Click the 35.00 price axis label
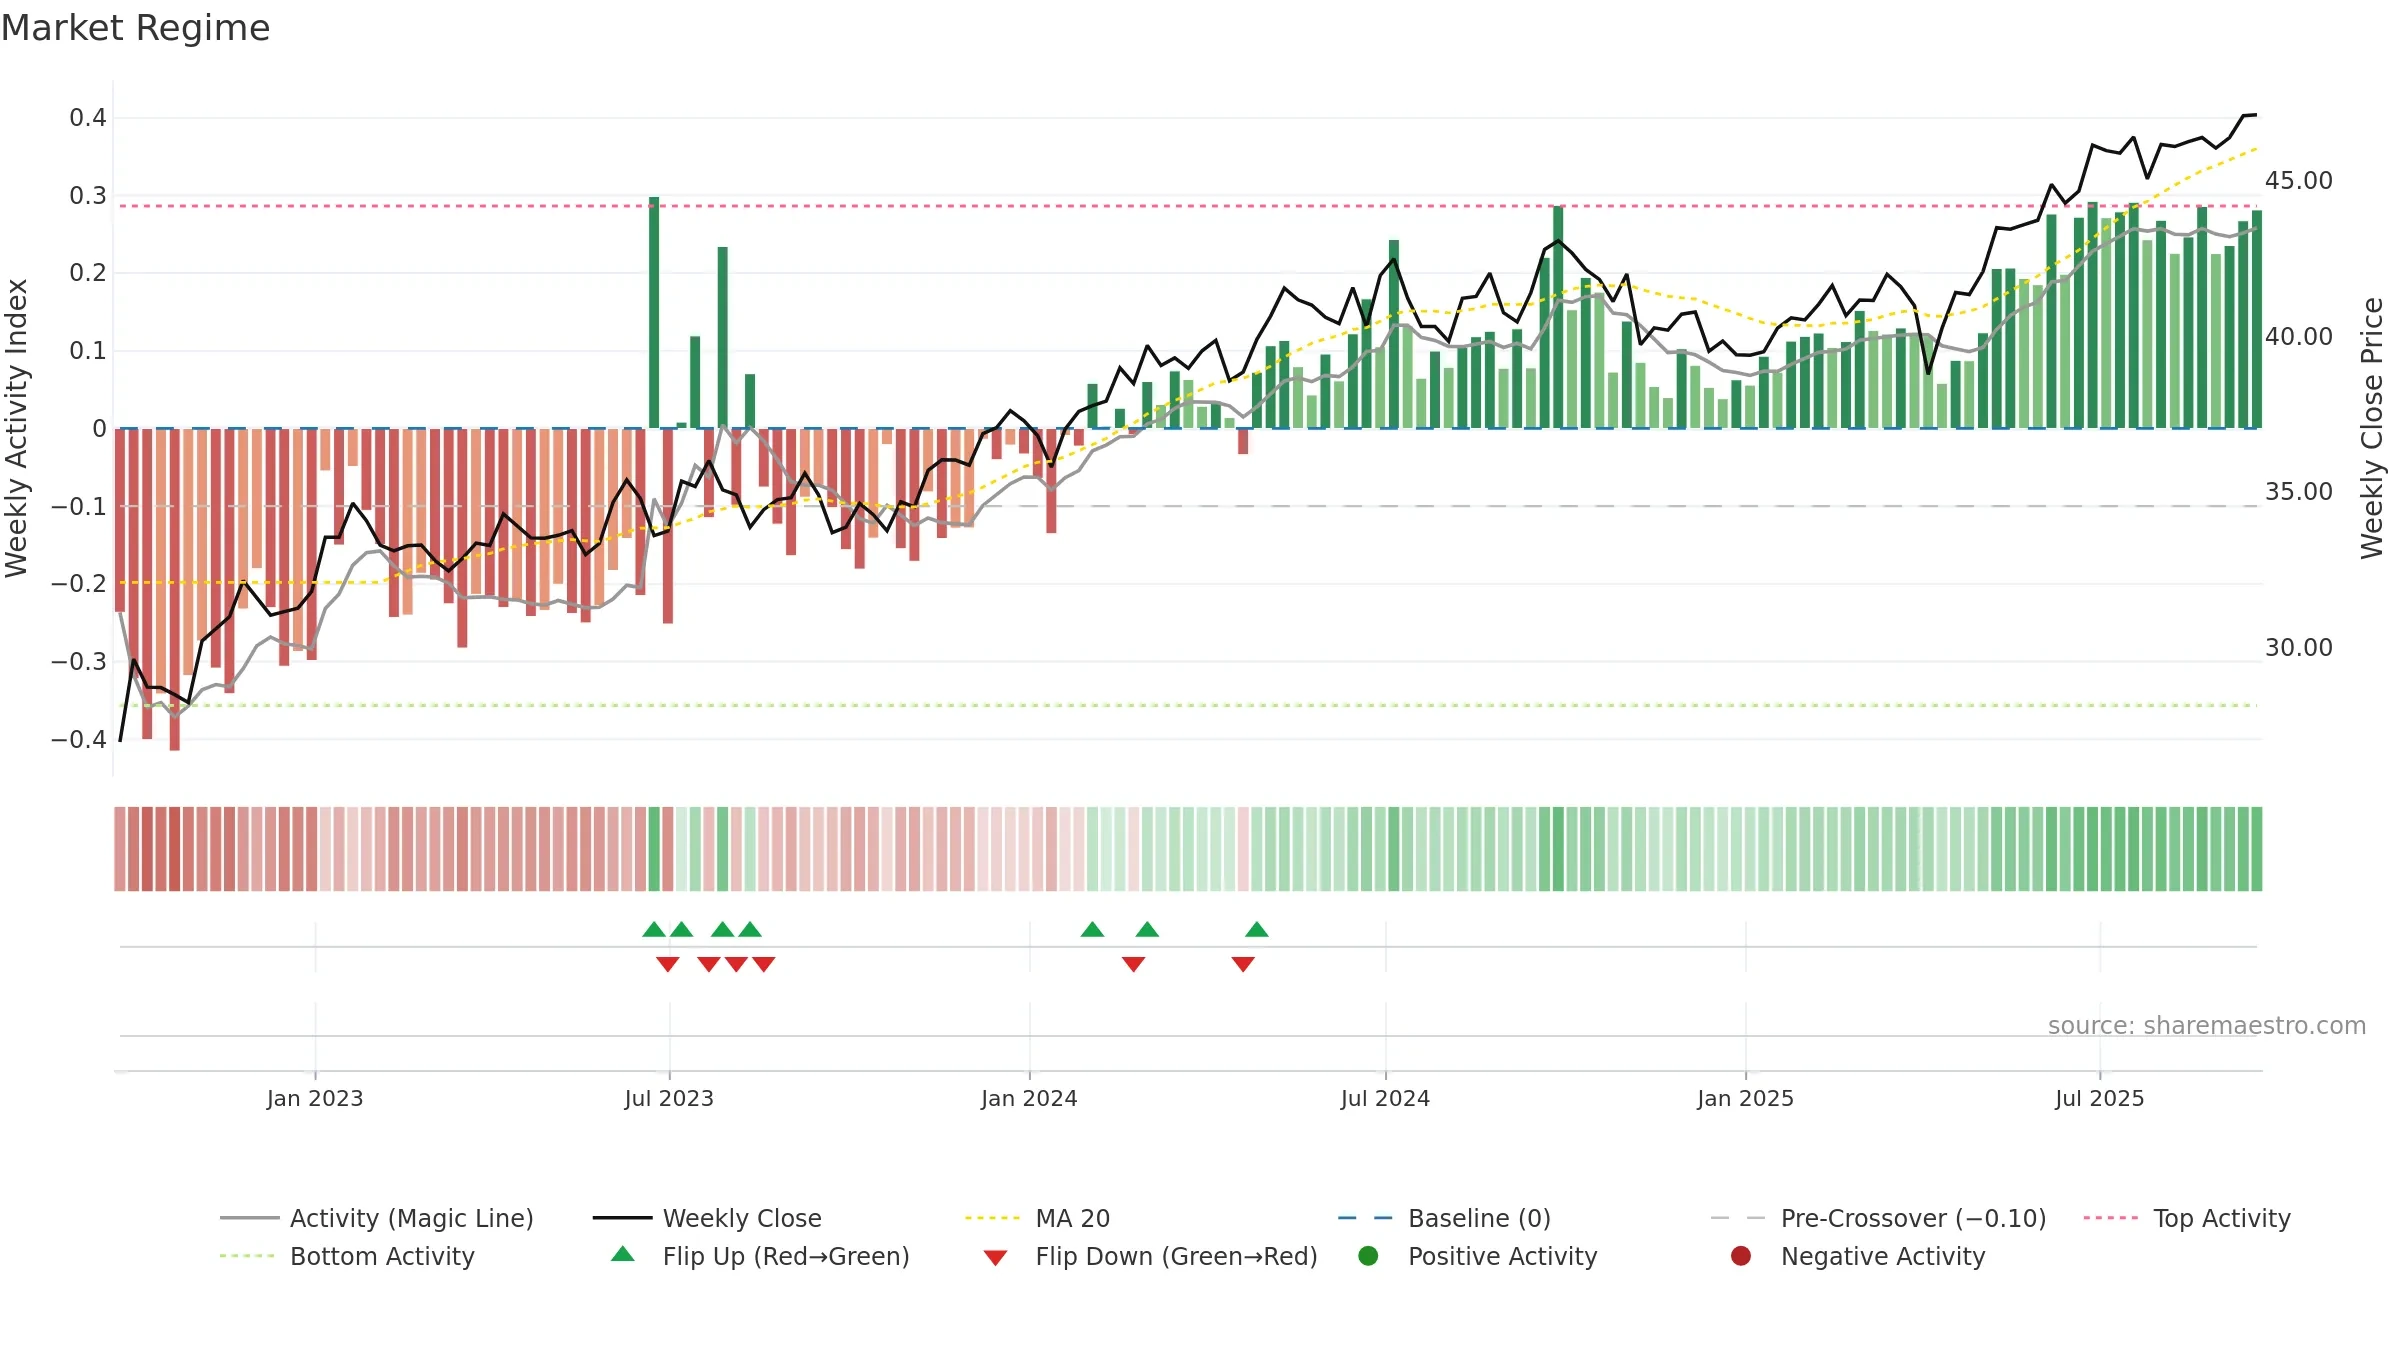The image size is (2400, 1350). click(2298, 492)
